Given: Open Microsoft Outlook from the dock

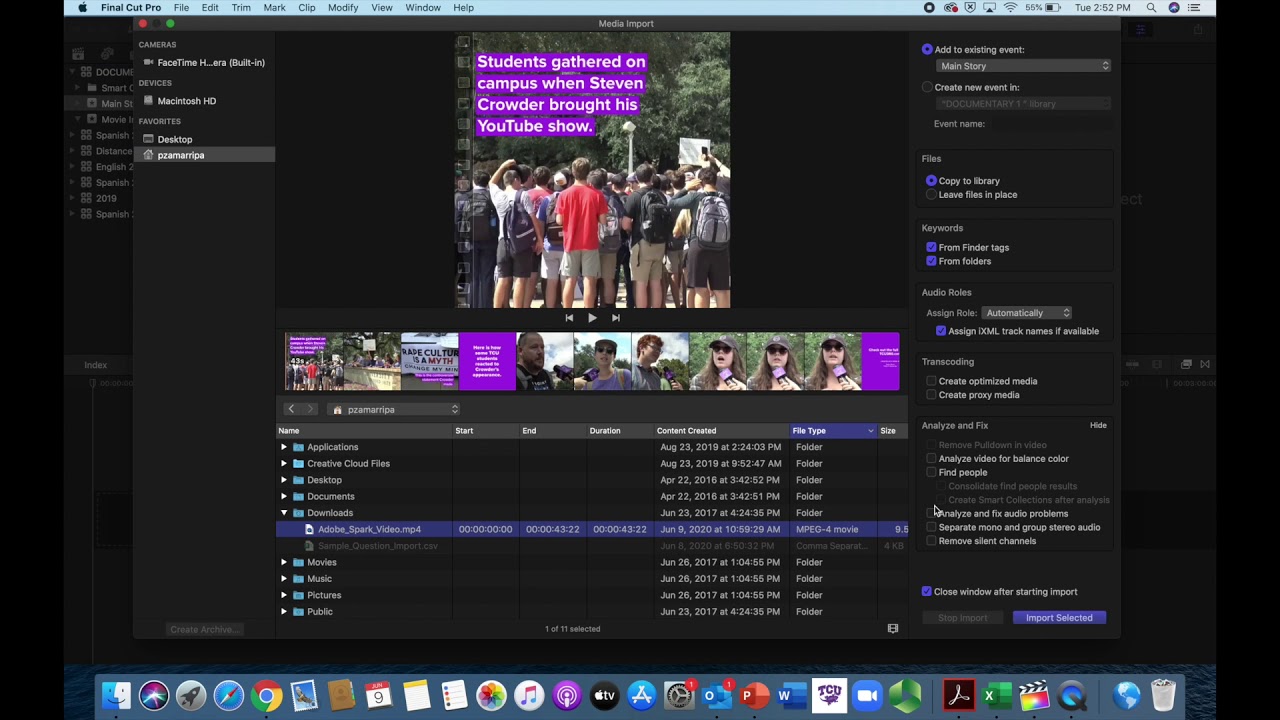Looking at the screenshot, I should [716, 696].
